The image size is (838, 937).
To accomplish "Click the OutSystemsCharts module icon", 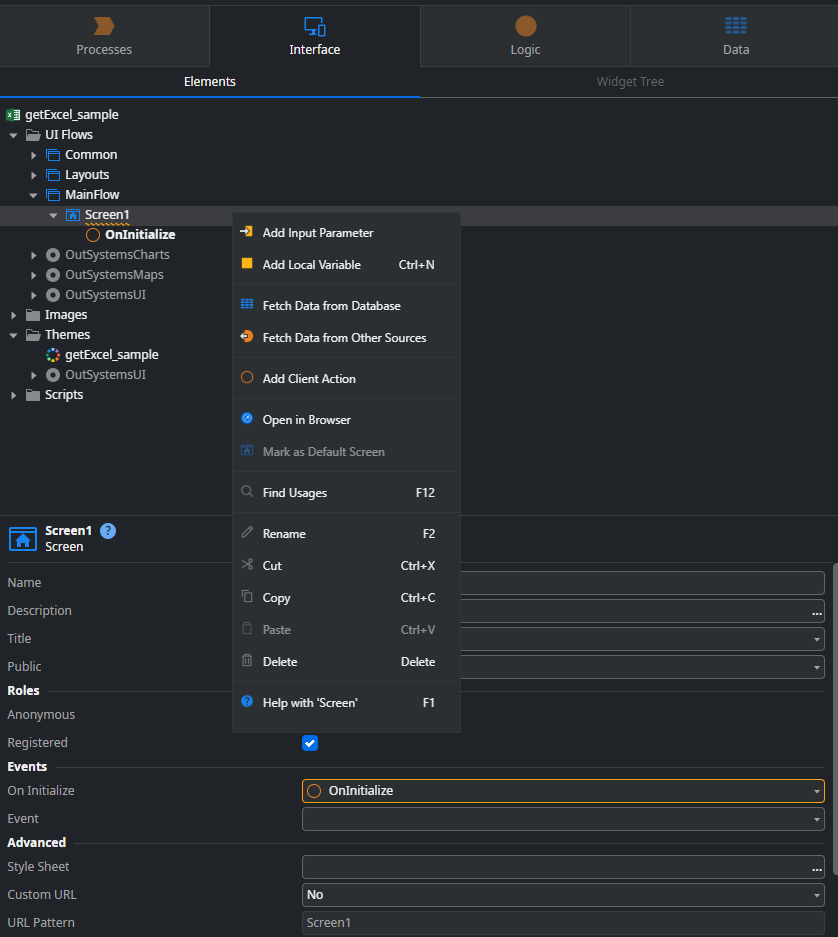I will tap(53, 255).
